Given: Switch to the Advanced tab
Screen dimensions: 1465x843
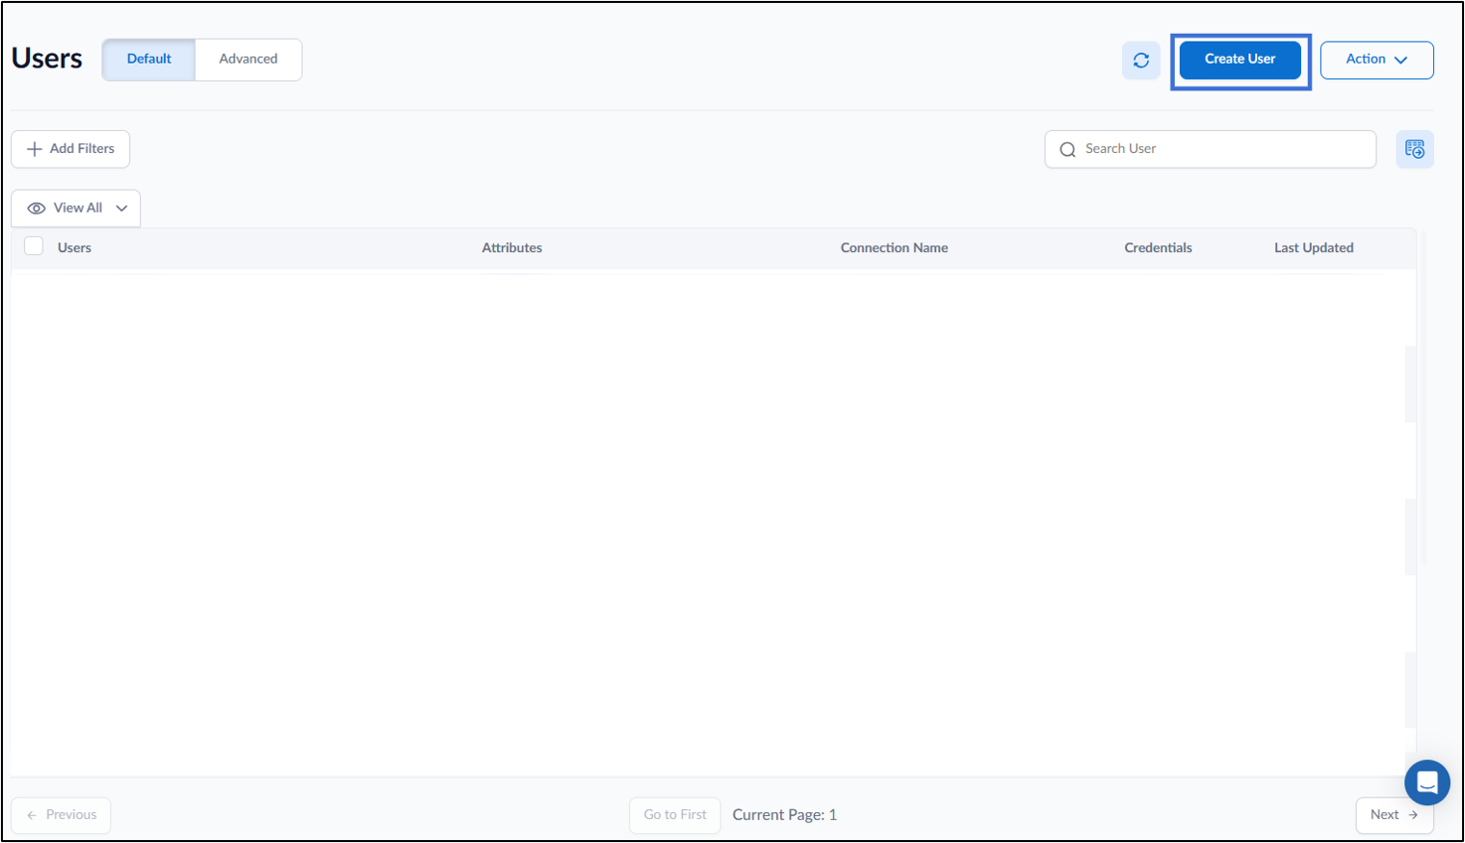Looking at the screenshot, I should tap(248, 59).
